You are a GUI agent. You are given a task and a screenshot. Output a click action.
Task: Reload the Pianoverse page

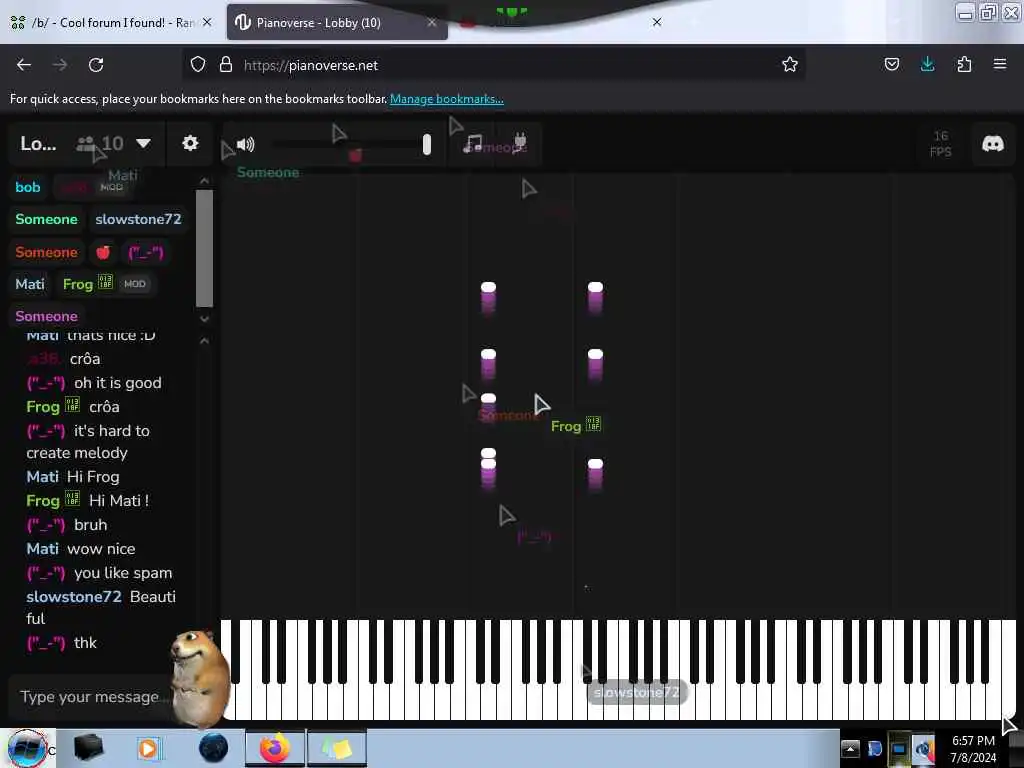click(x=96, y=65)
